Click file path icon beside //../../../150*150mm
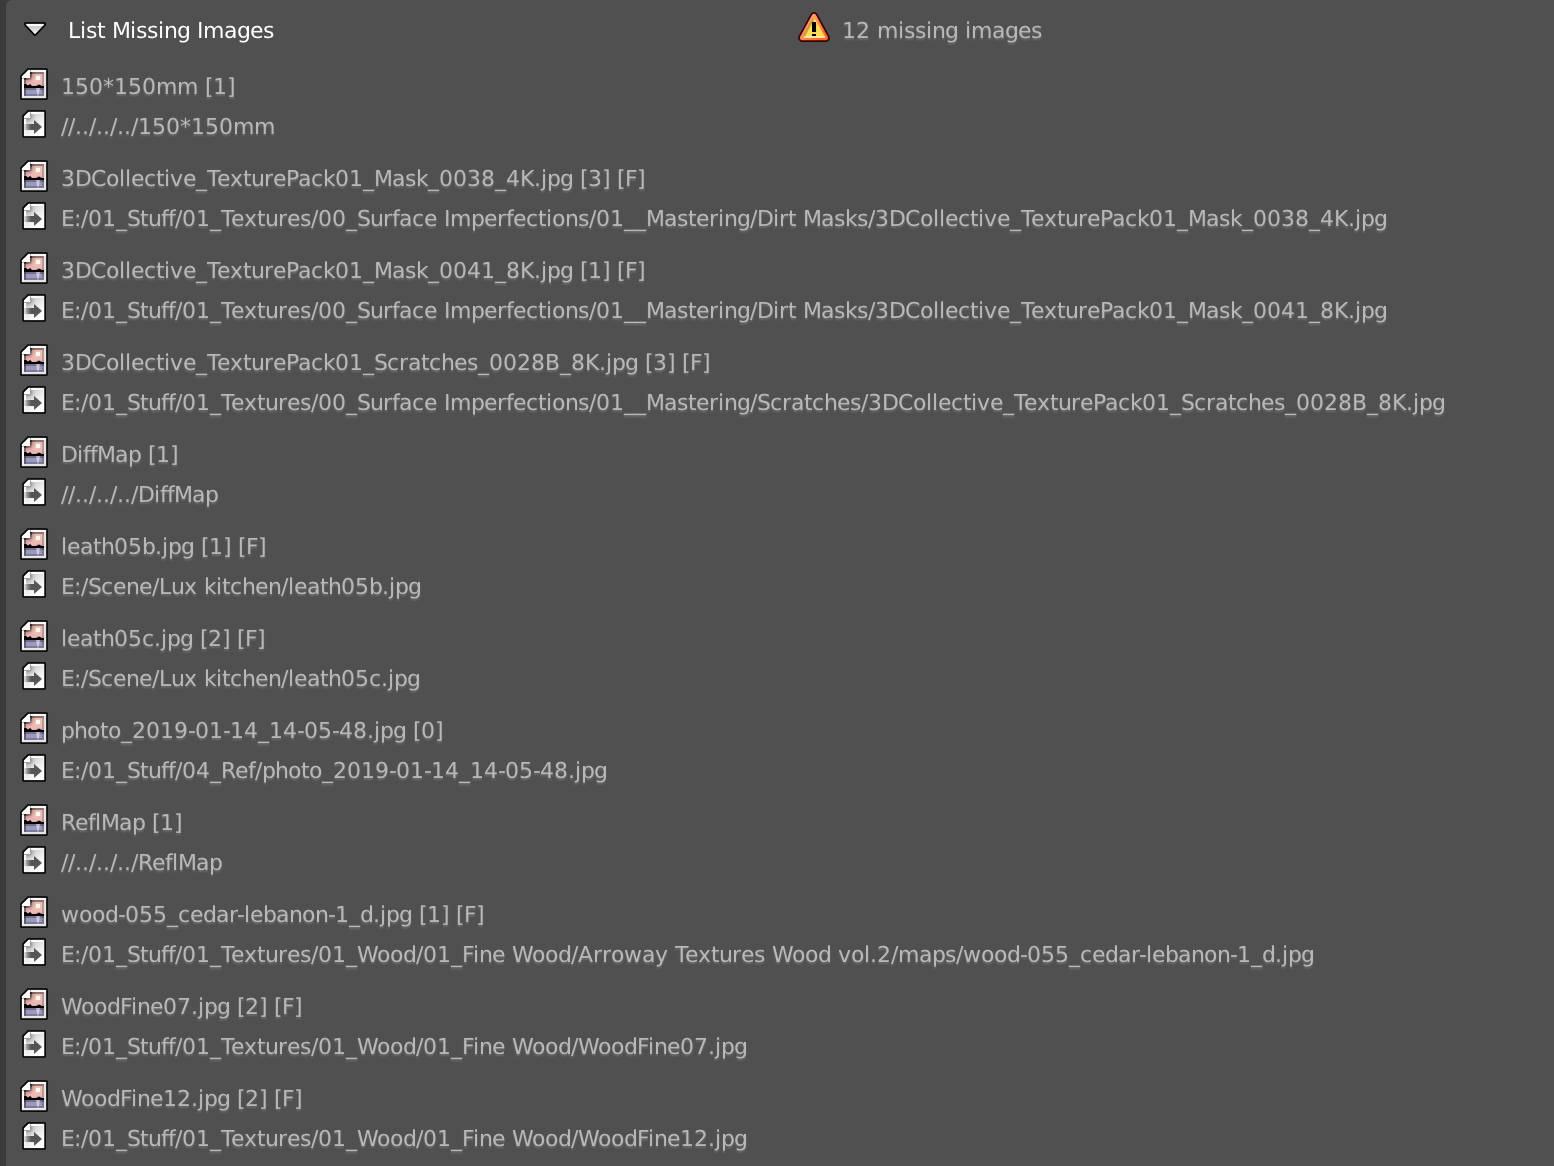The height and width of the screenshot is (1166, 1554). [34, 125]
